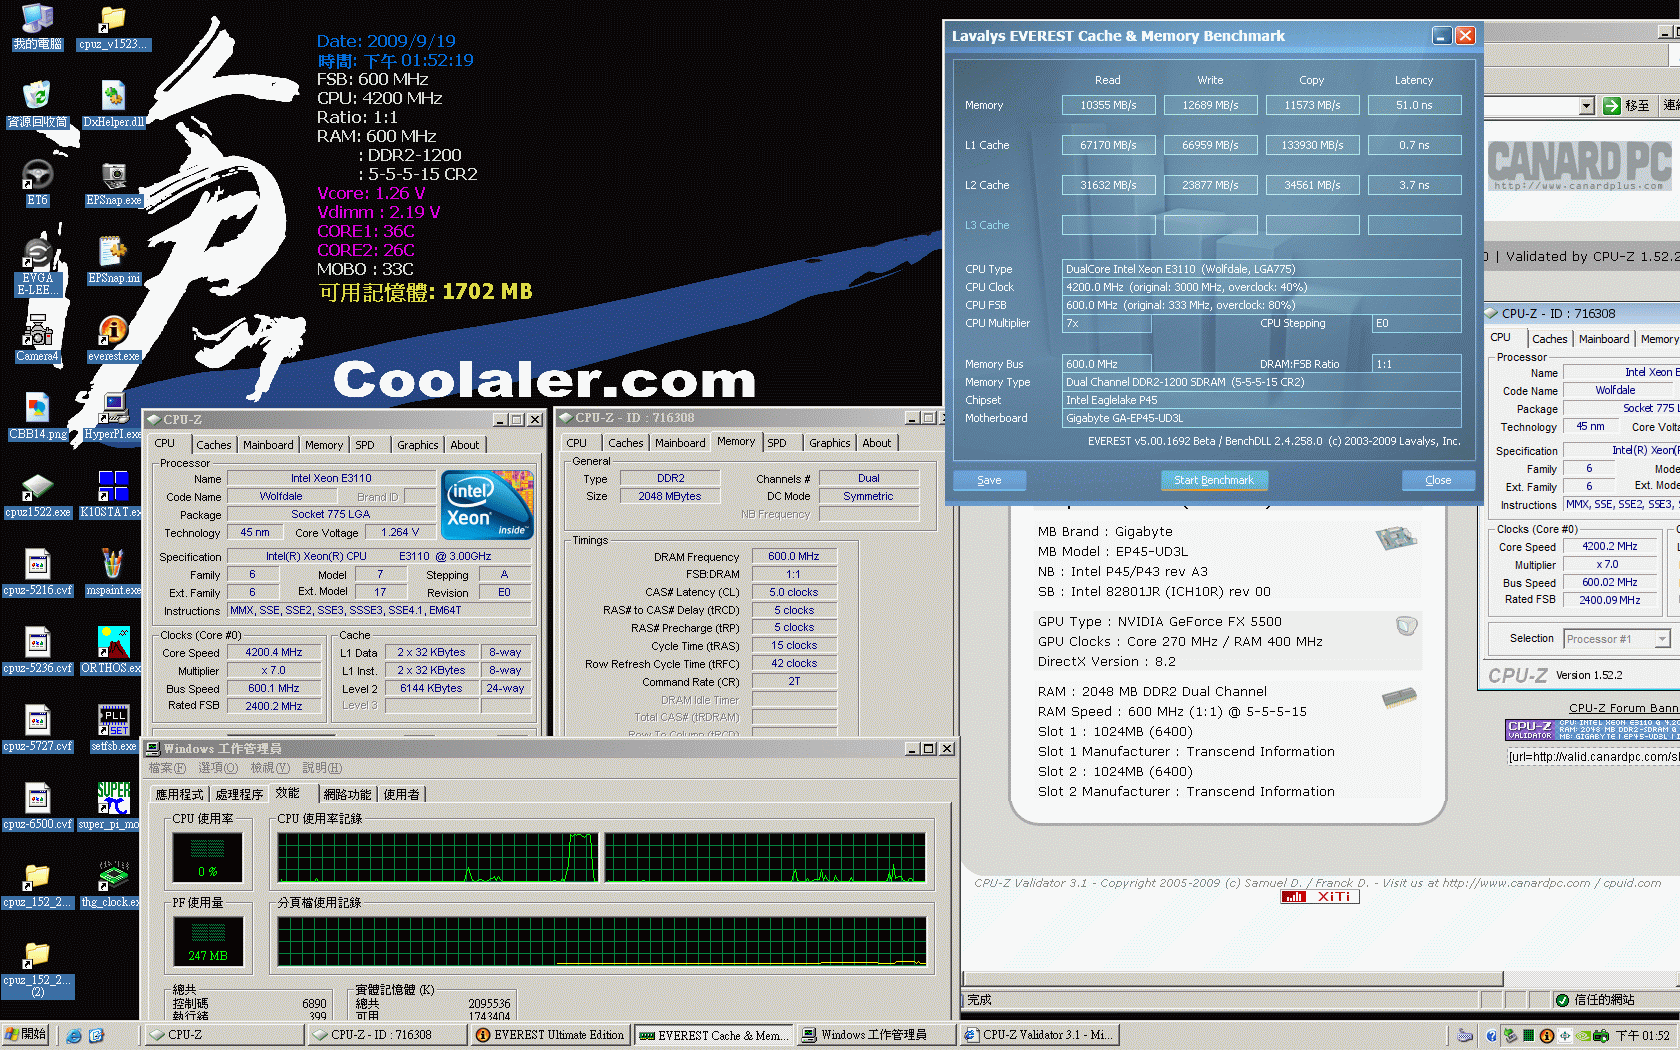Launch the thg_clock.exe desktop icon
The image size is (1680, 1050).
[113, 884]
